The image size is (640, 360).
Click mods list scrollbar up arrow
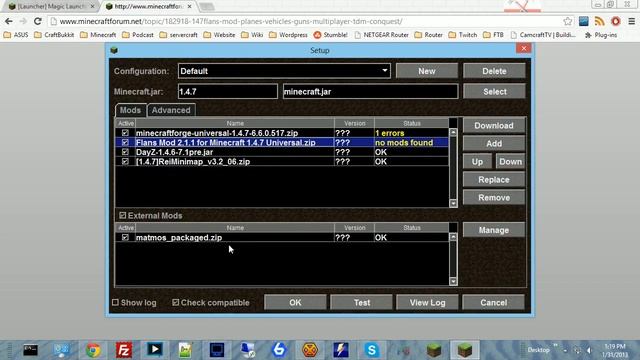click(453, 132)
